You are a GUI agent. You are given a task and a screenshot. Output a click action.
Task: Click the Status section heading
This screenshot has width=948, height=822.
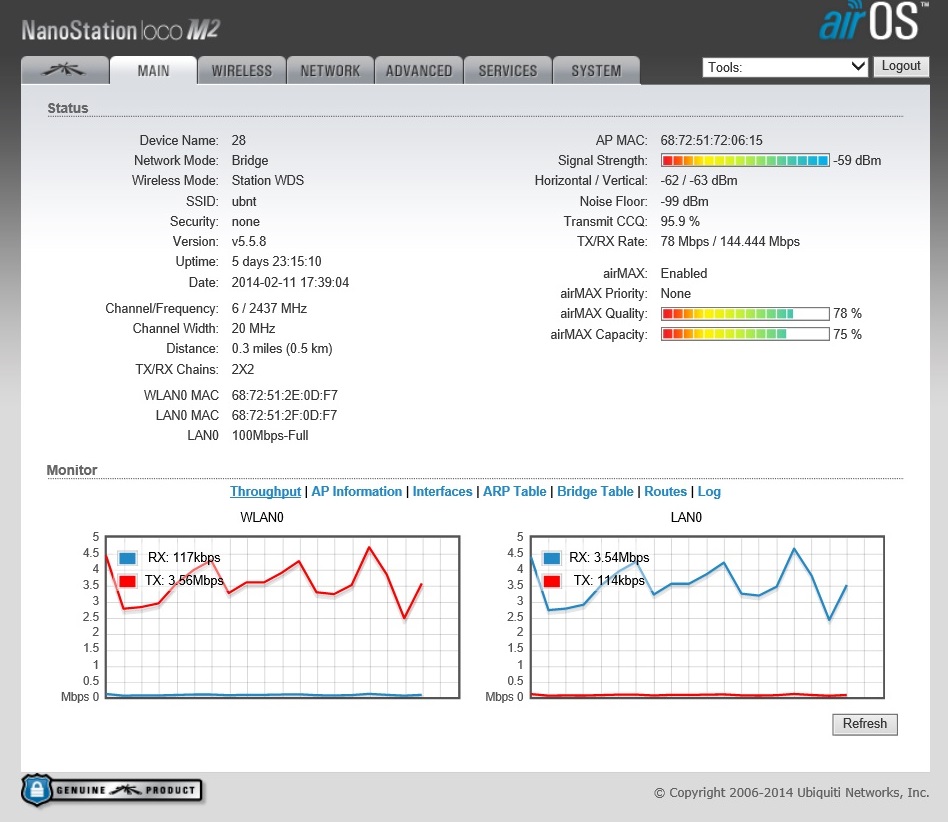point(68,108)
